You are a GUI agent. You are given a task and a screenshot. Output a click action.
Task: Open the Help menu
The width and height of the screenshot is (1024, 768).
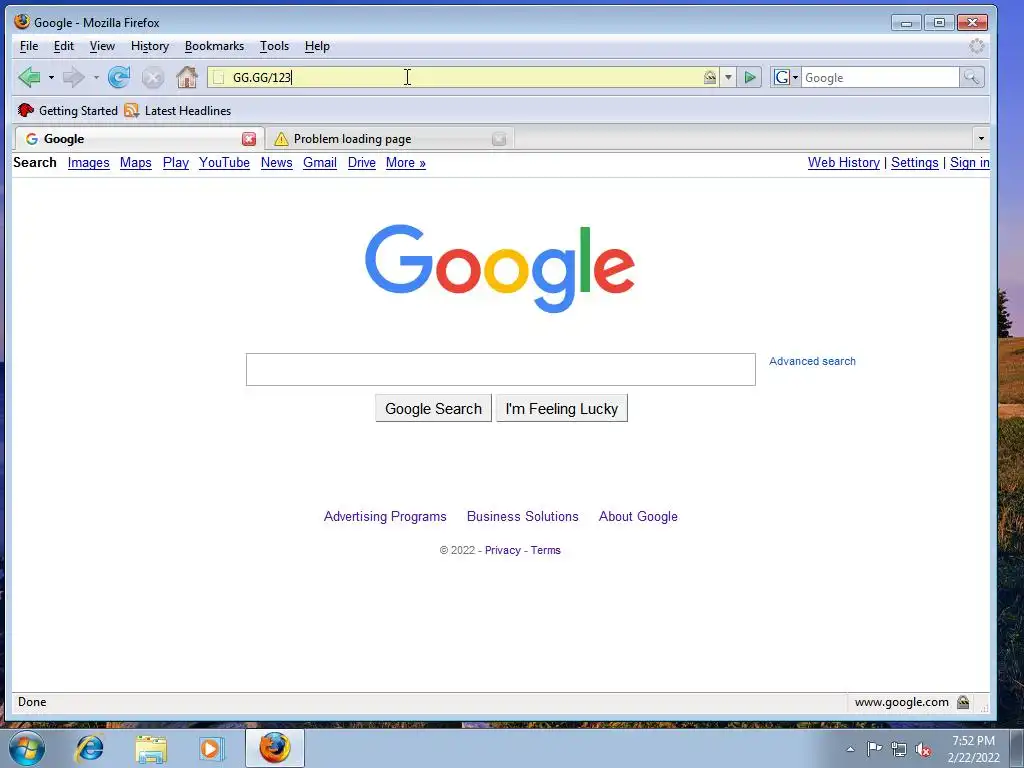pyautogui.click(x=317, y=46)
